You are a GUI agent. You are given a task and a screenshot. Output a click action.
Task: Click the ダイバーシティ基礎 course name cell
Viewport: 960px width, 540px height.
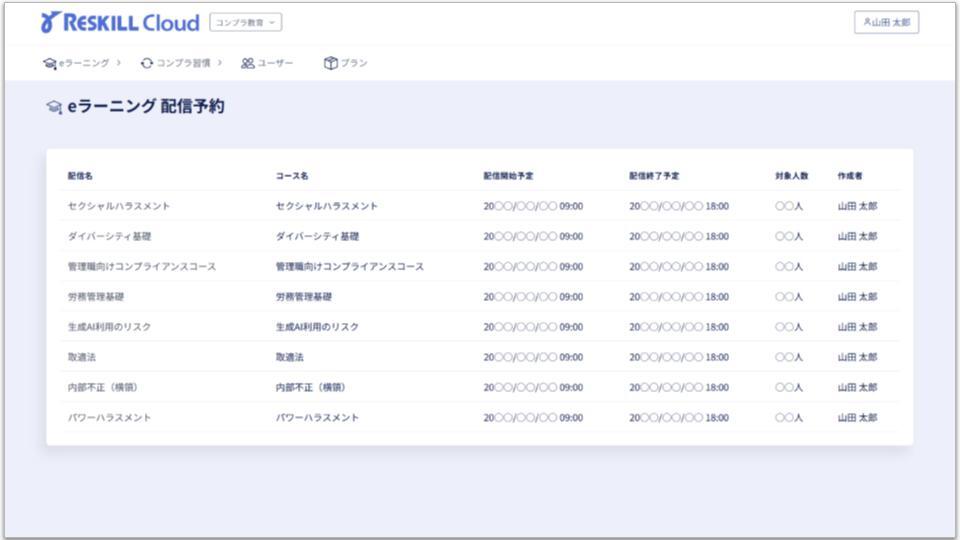(x=317, y=236)
